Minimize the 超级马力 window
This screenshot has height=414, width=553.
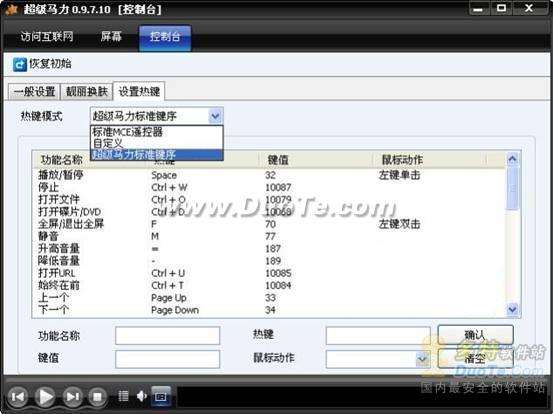(x=478, y=8)
